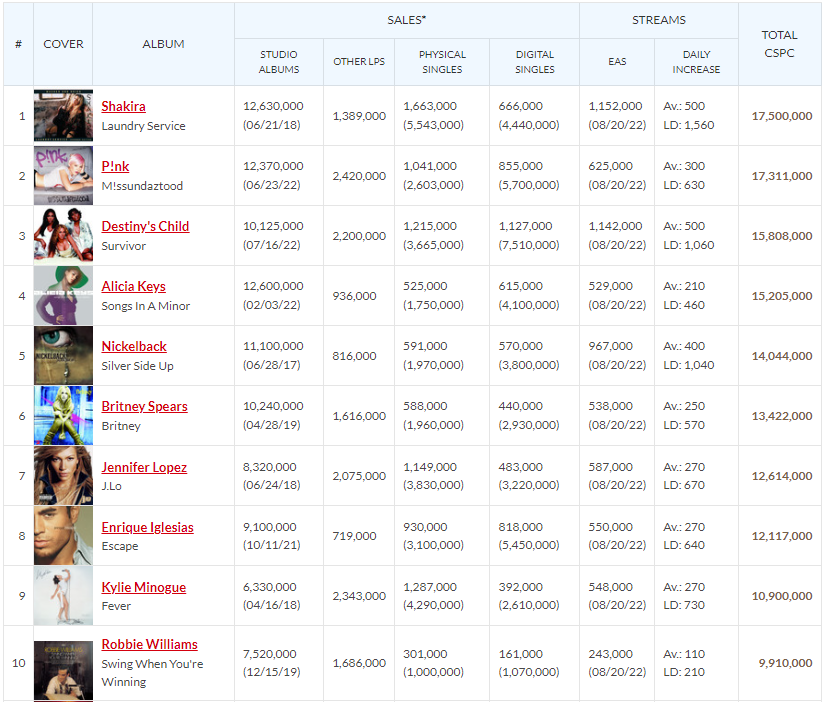Click the SALES* group header

[x=406, y=20]
